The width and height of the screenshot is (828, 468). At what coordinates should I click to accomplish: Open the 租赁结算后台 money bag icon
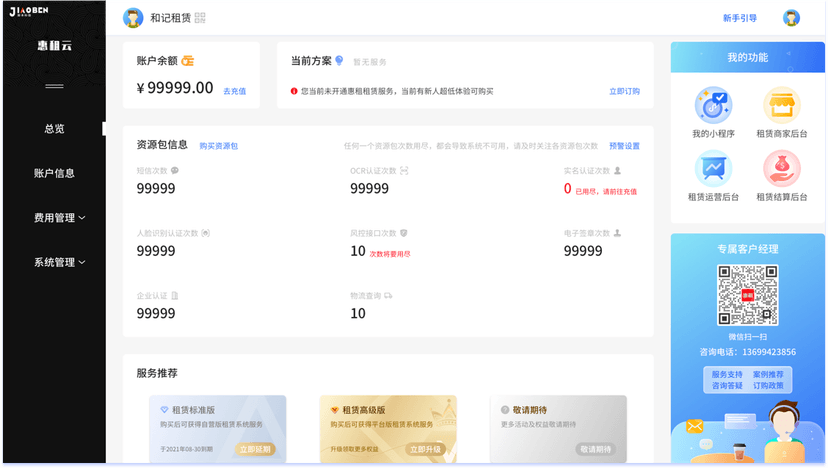[x=781, y=169]
